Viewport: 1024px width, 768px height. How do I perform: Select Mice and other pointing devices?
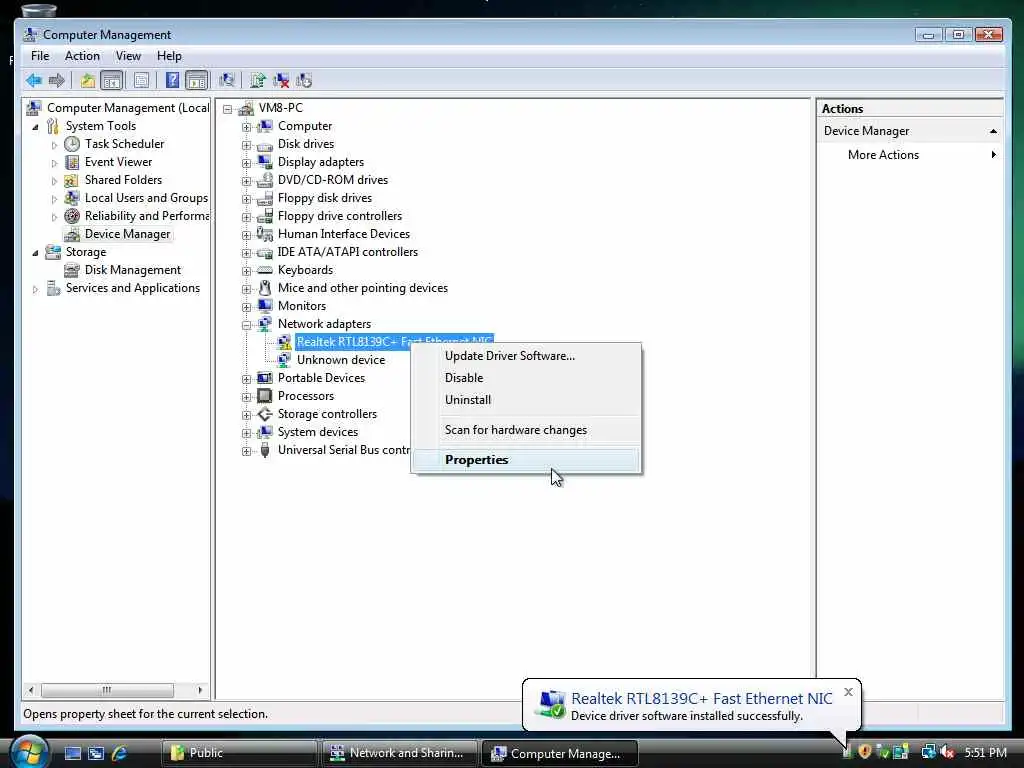pyautogui.click(x=362, y=288)
